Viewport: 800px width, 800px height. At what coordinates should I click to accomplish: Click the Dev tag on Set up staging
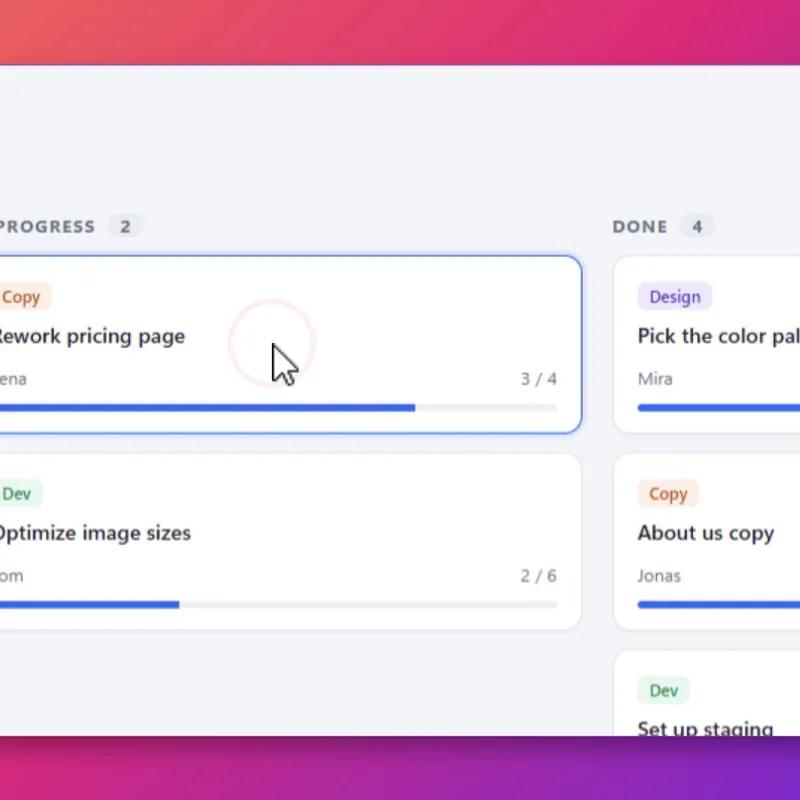(663, 690)
